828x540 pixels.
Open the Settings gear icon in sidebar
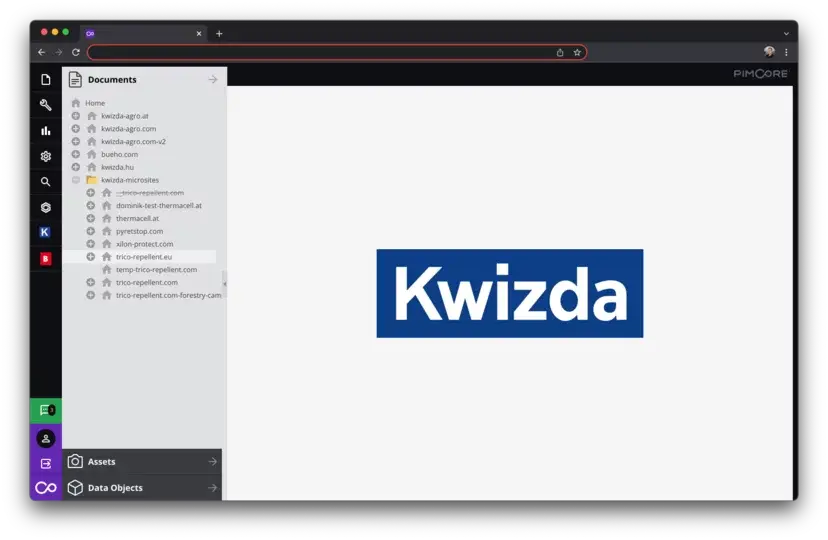coord(46,156)
